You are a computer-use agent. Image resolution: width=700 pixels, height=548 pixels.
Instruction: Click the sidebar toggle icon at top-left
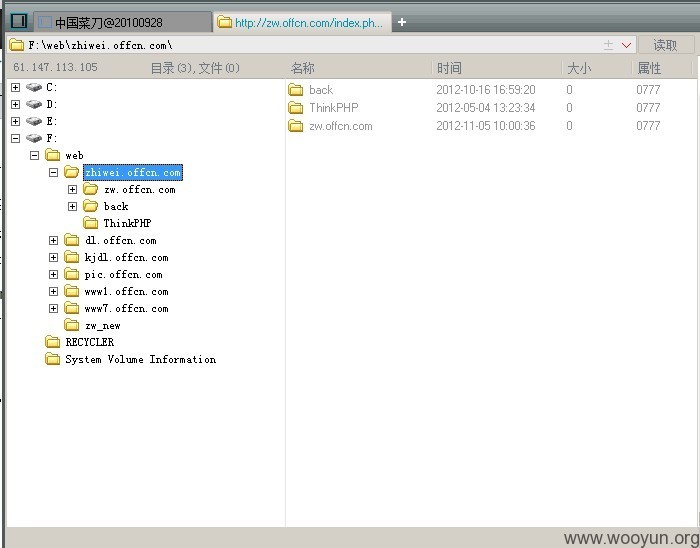point(19,21)
